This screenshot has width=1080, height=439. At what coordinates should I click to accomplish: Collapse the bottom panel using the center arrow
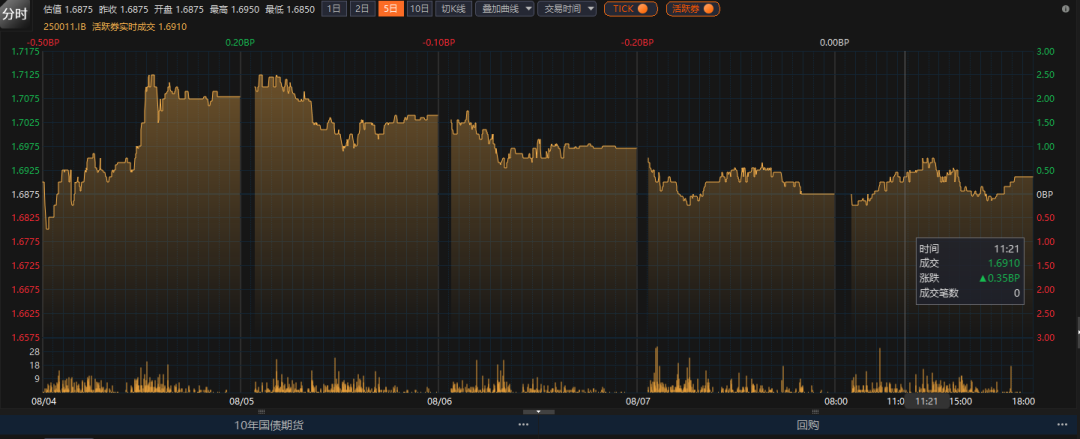(x=538, y=411)
